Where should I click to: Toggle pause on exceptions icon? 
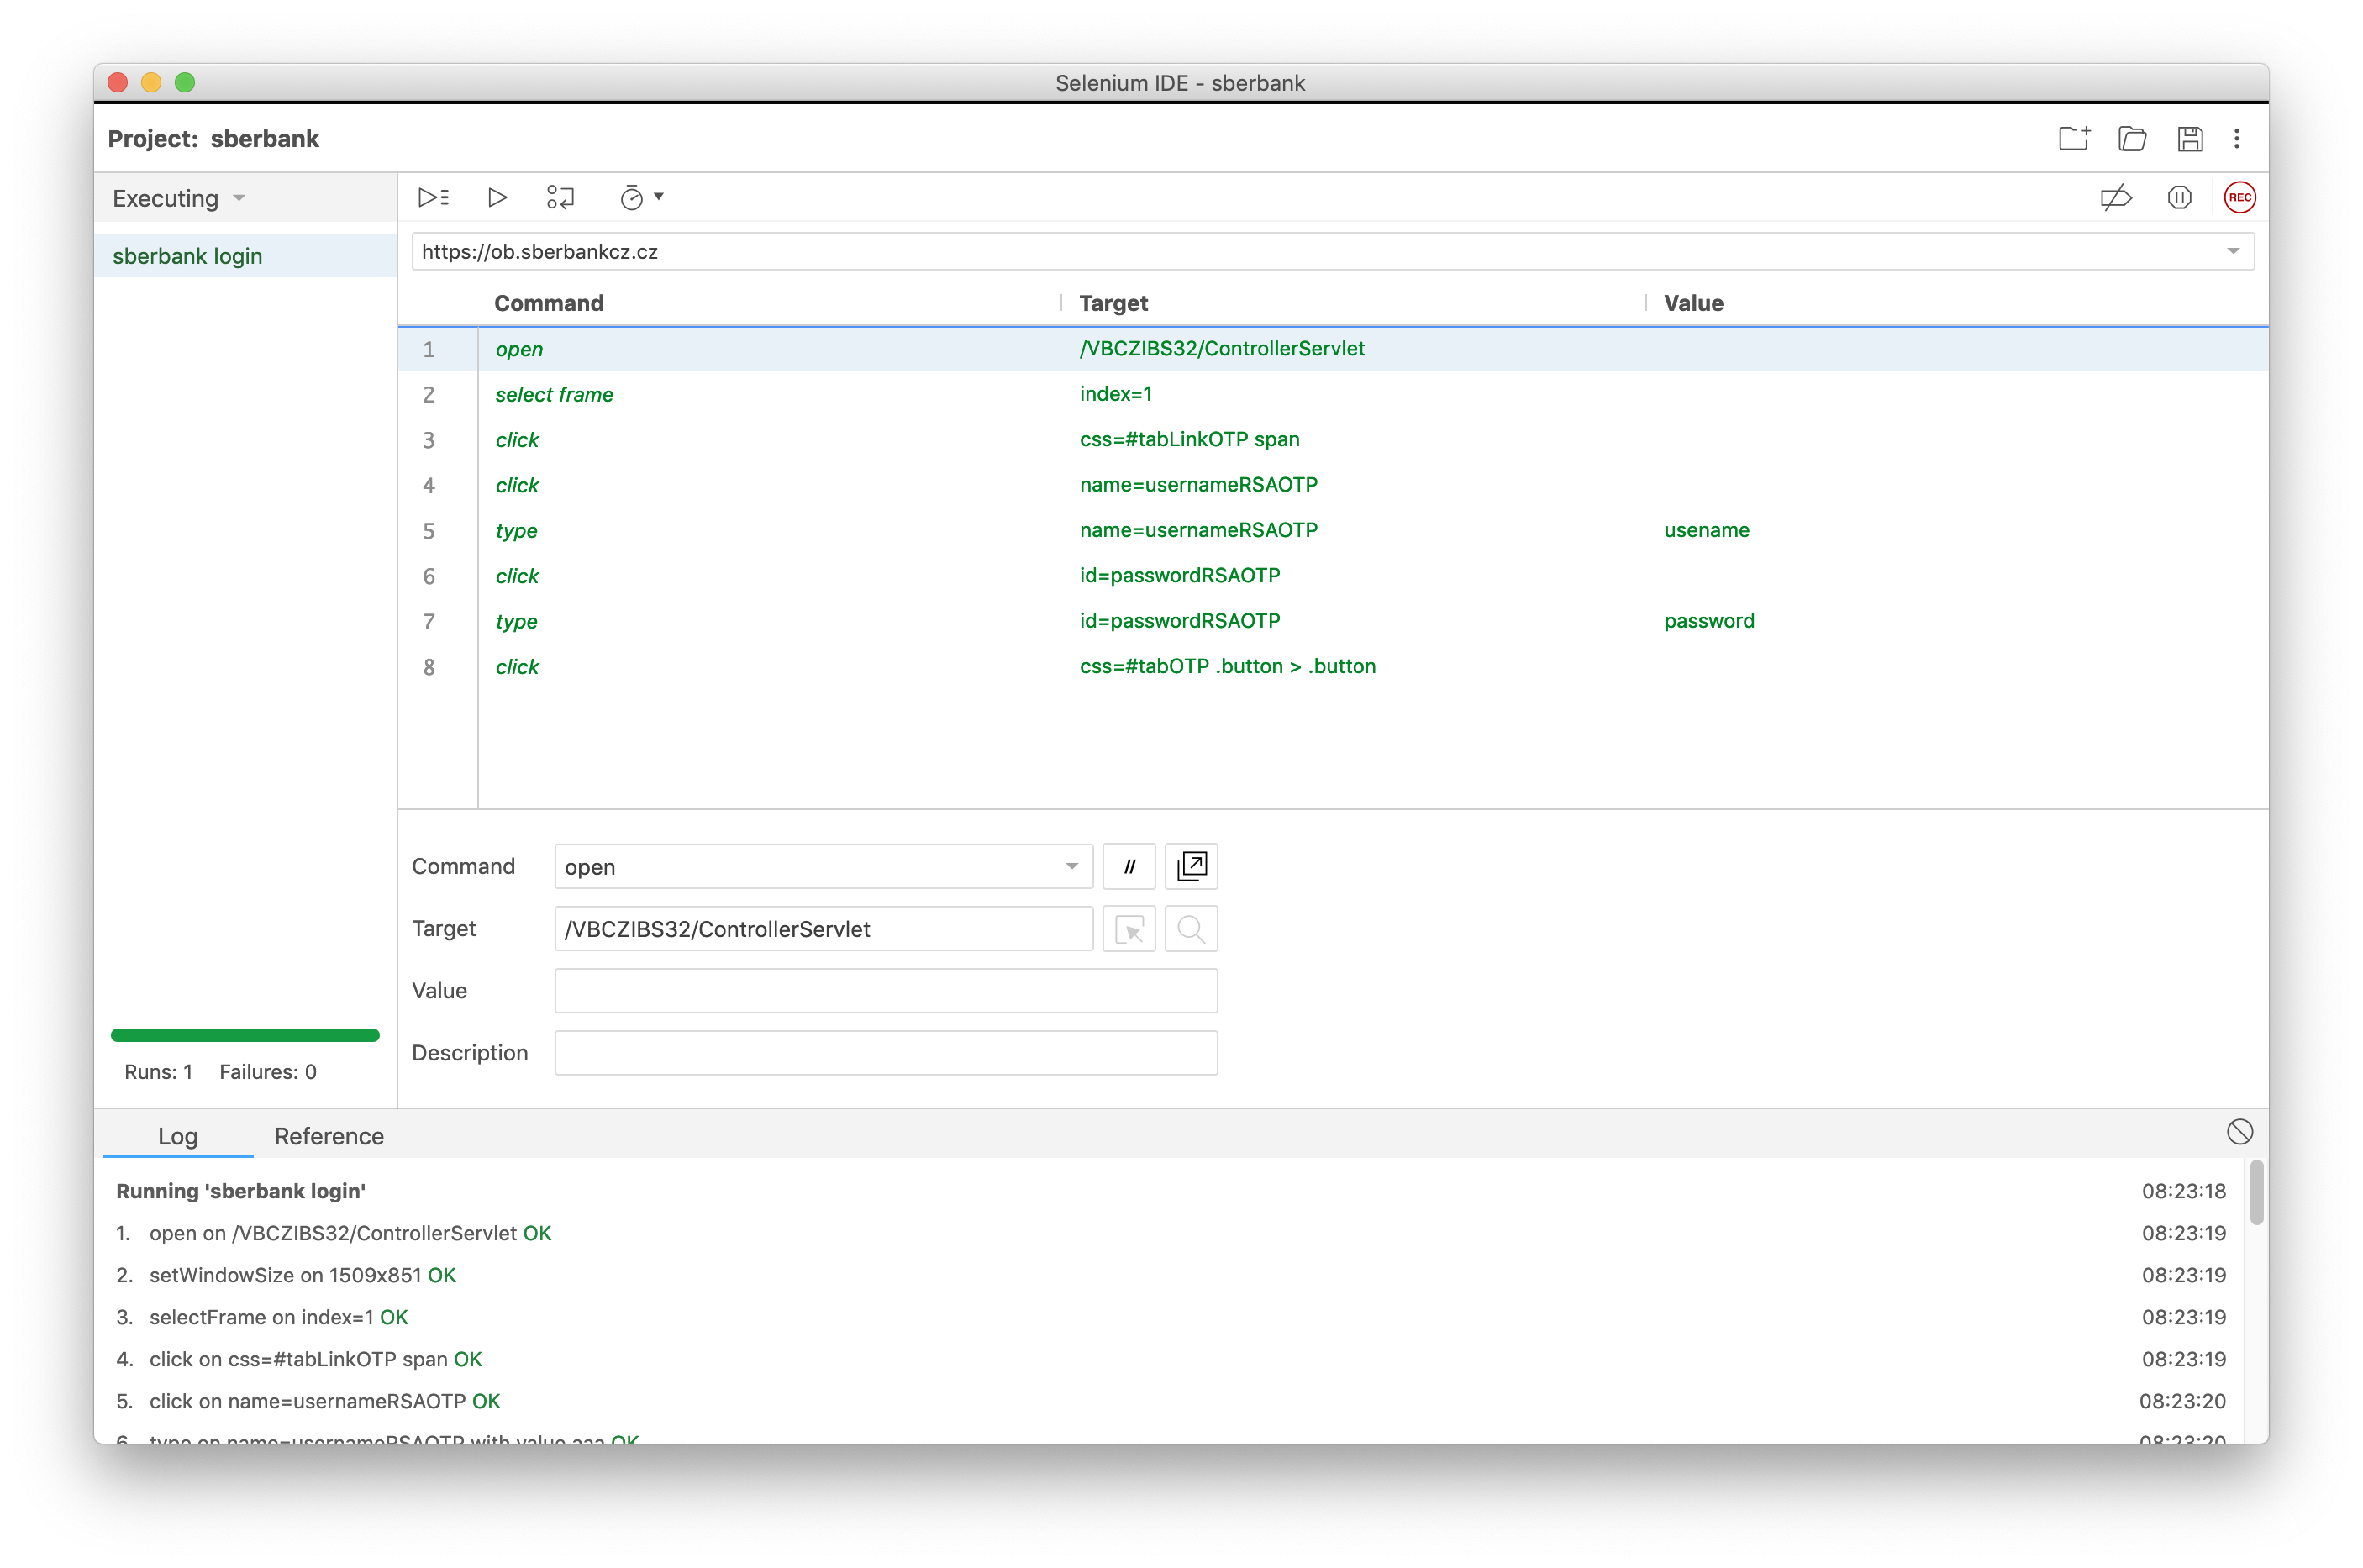tap(2179, 197)
